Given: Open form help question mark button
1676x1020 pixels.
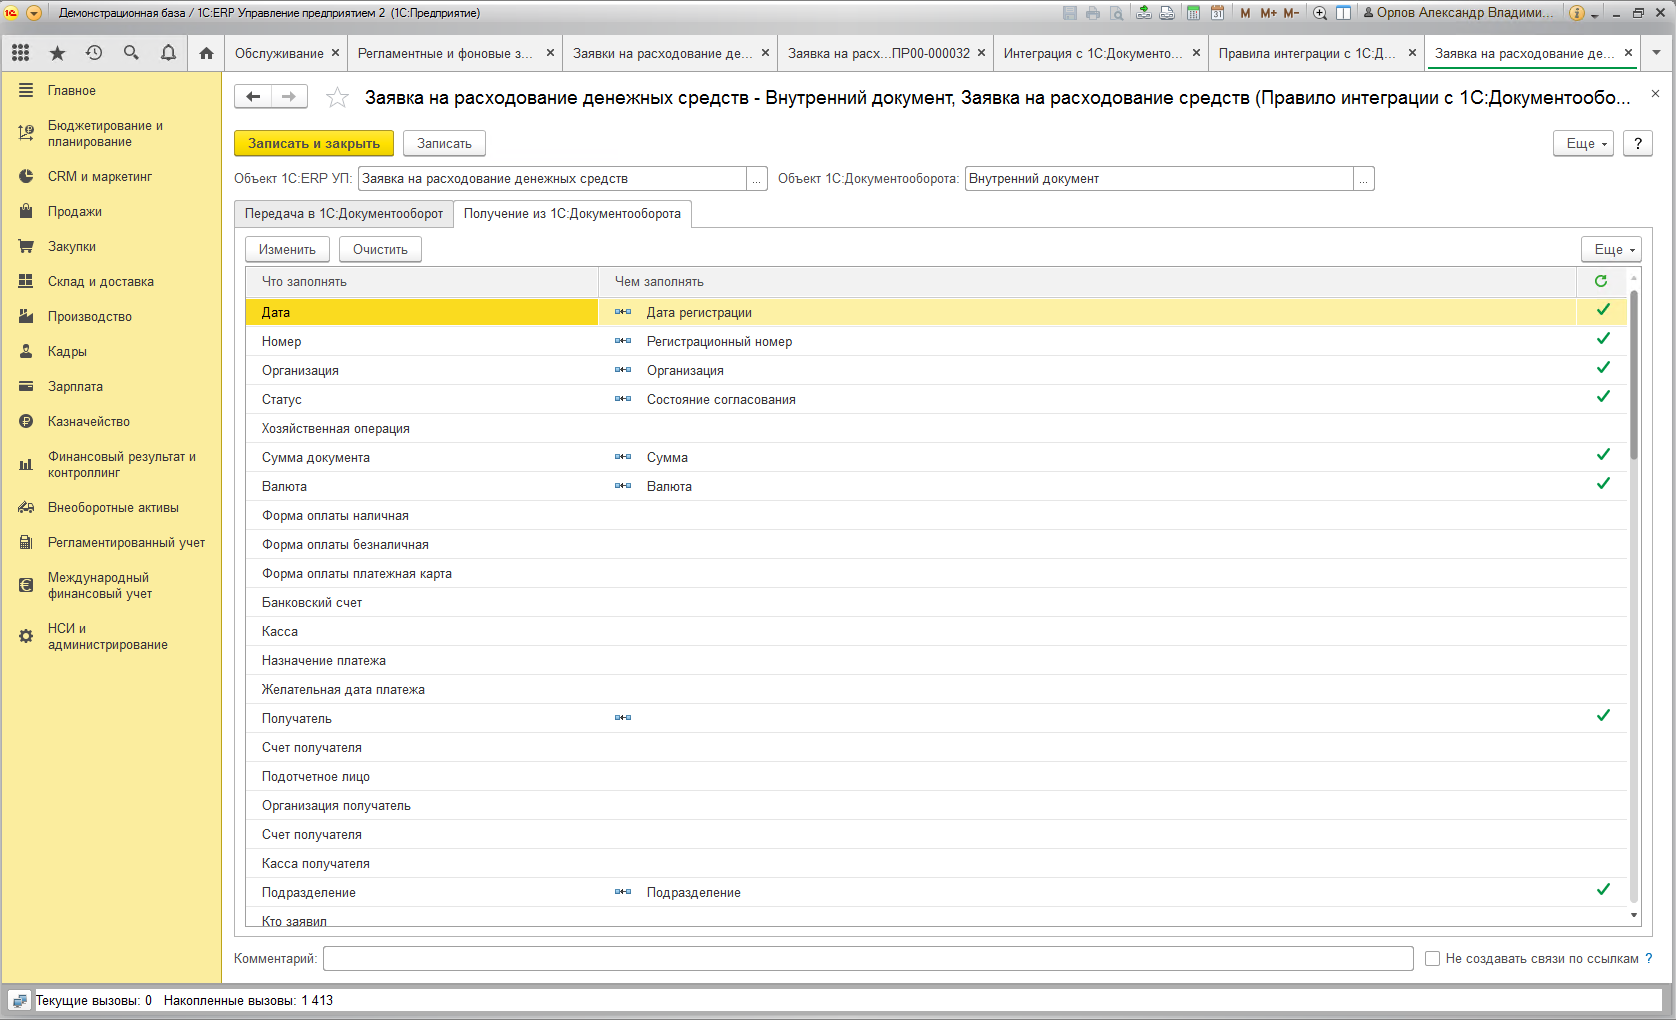Looking at the screenshot, I should click(1637, 143).
